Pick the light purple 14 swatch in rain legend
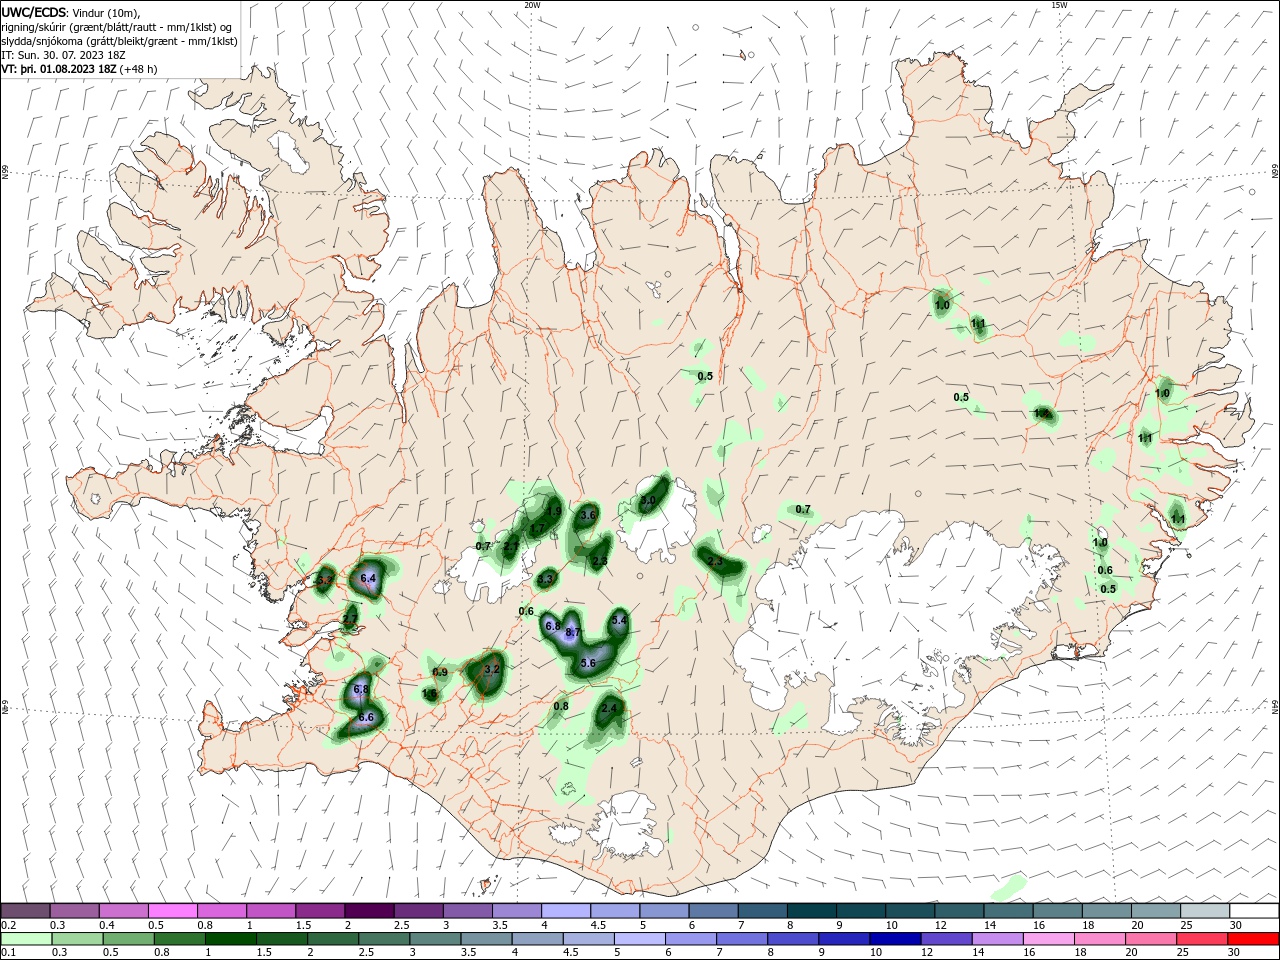1280x960 pixels. tap(998, 939)
